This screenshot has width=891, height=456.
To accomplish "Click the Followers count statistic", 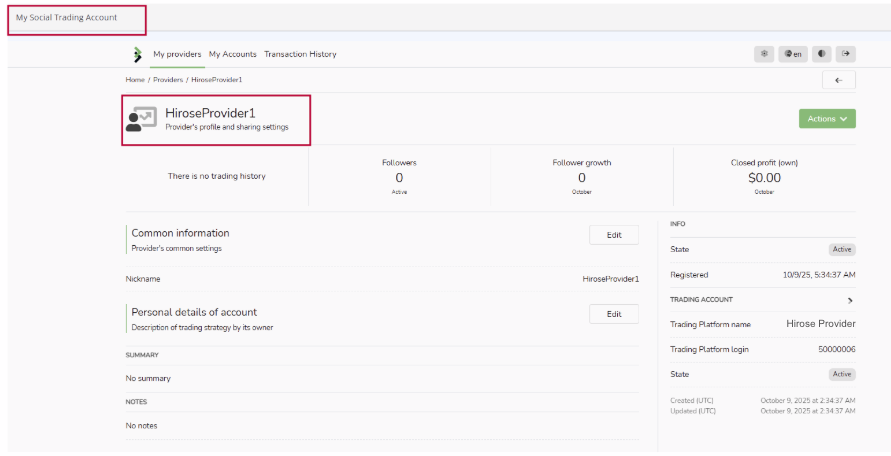I will pyautogui.click(x=399, y=178).
